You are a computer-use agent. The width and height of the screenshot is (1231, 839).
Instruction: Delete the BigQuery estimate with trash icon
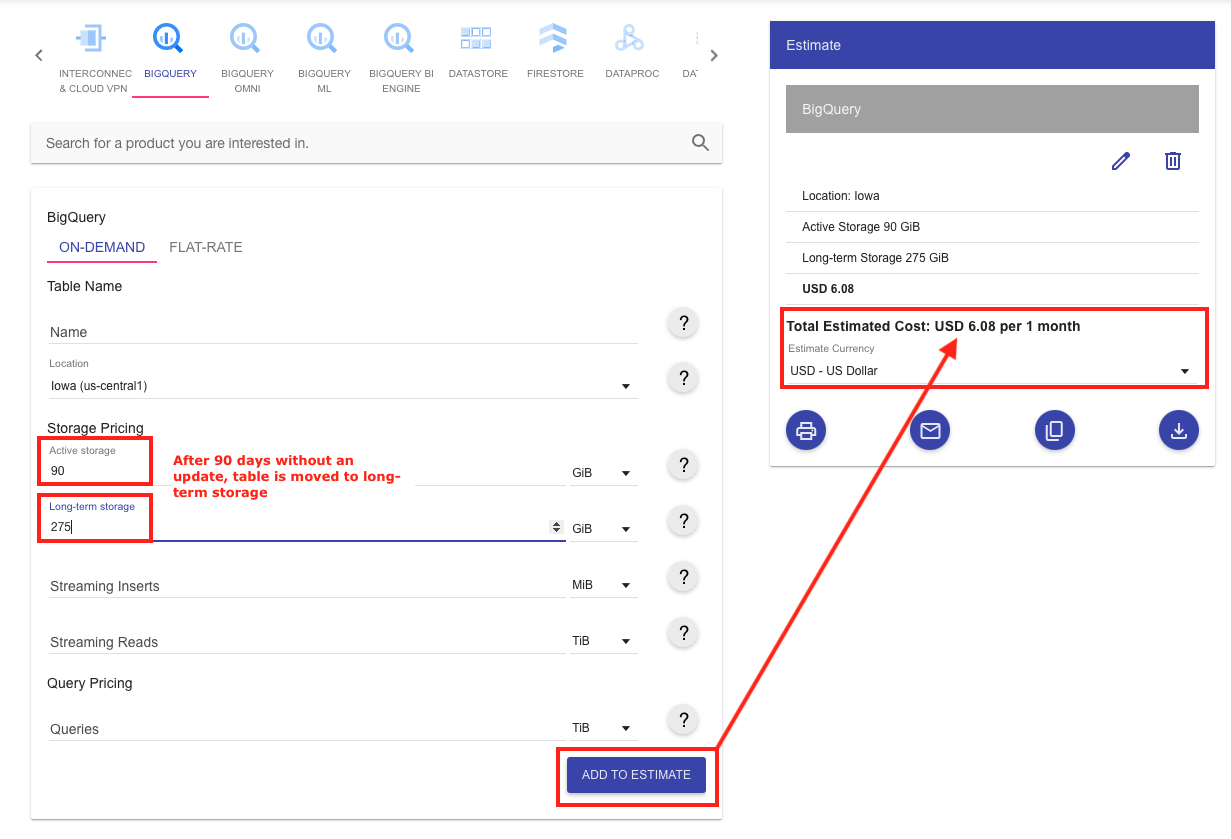[1173, 161]
